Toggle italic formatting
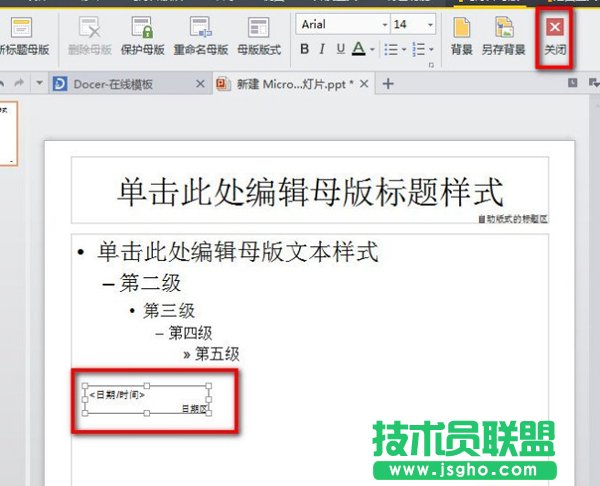 tap(322, 48)
